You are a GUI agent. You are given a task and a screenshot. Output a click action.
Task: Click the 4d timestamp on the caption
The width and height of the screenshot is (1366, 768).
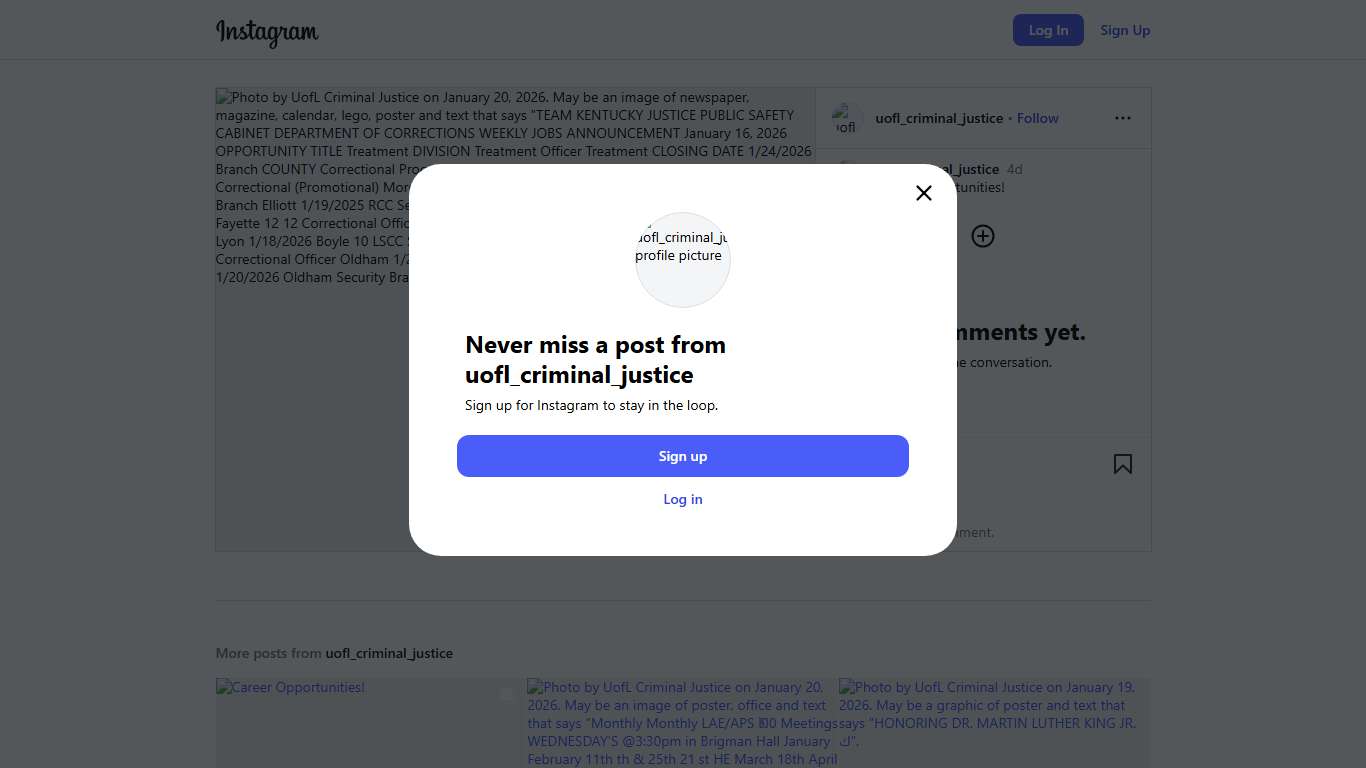tap(1014, 169)
